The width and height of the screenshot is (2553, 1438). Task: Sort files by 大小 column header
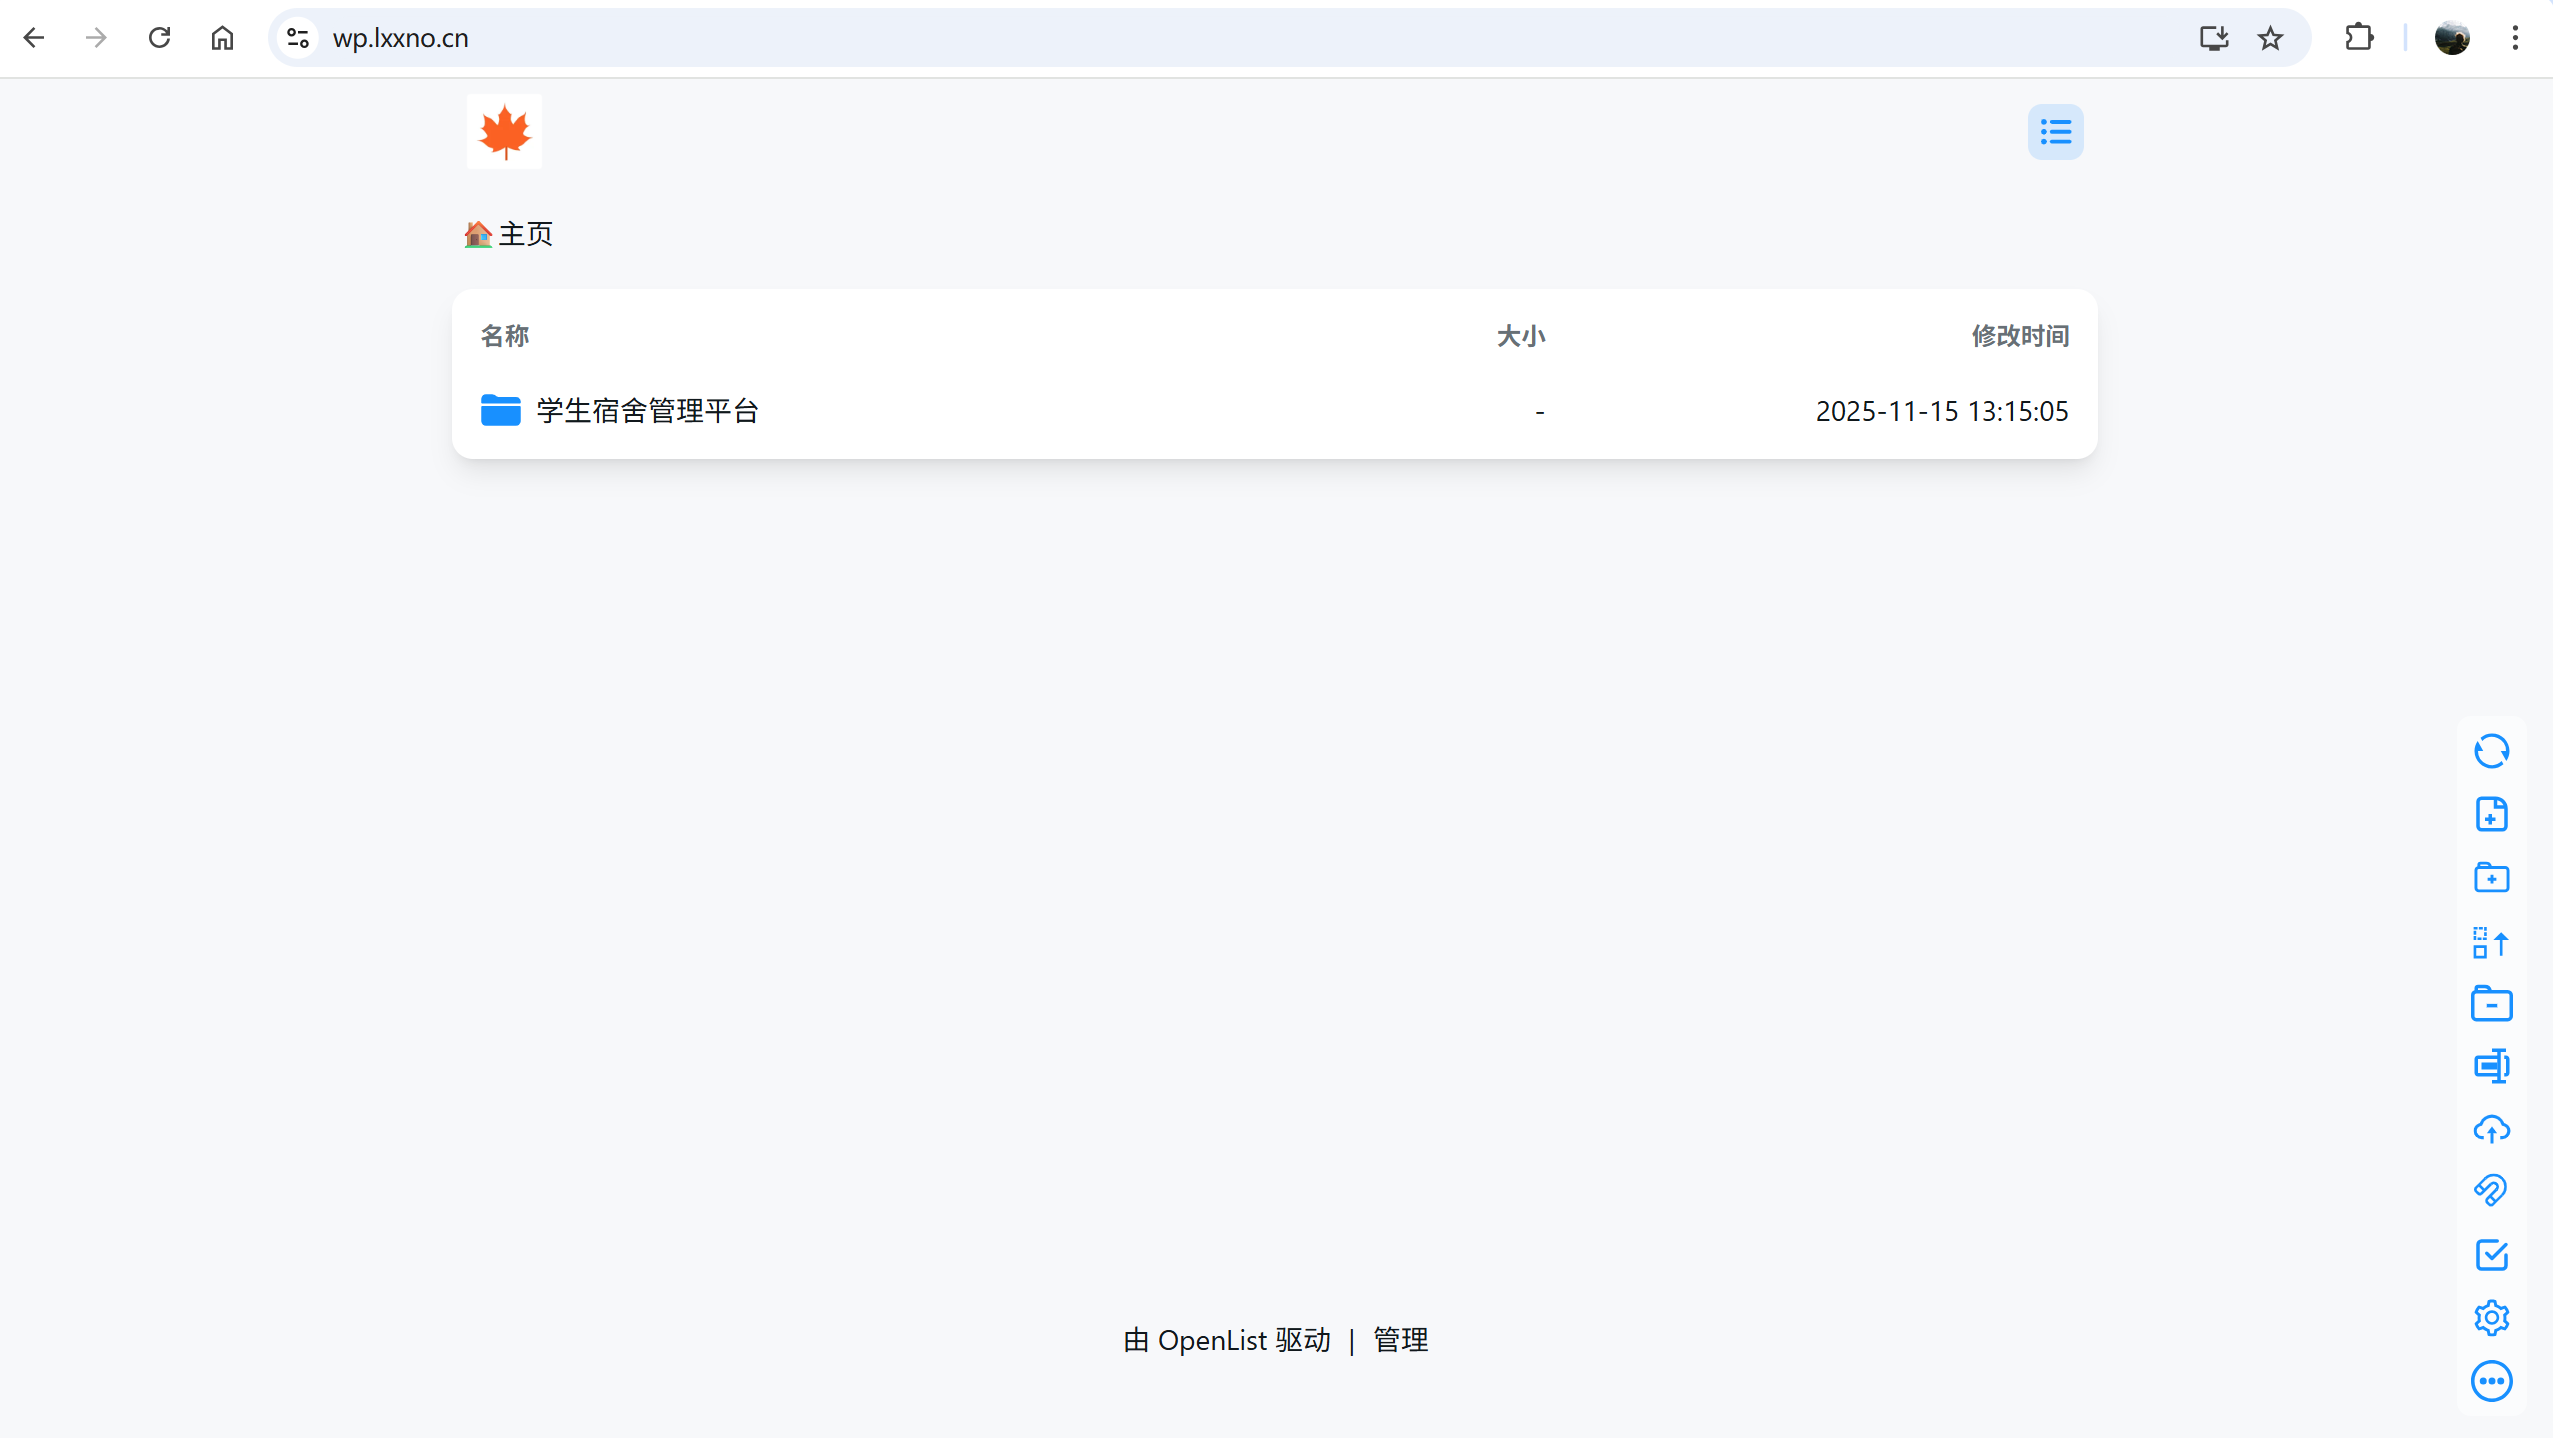click(x=1520, y=336)
